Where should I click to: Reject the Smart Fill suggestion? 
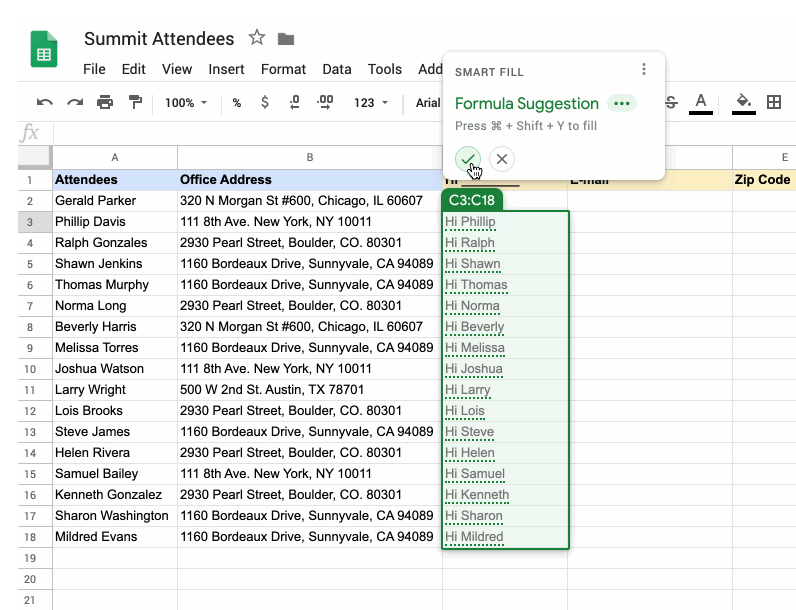coord(502,159)
